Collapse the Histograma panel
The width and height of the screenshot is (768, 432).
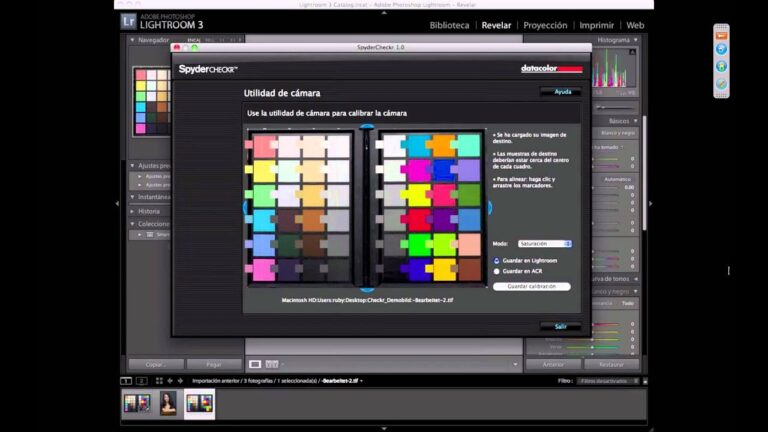[636, 40]
